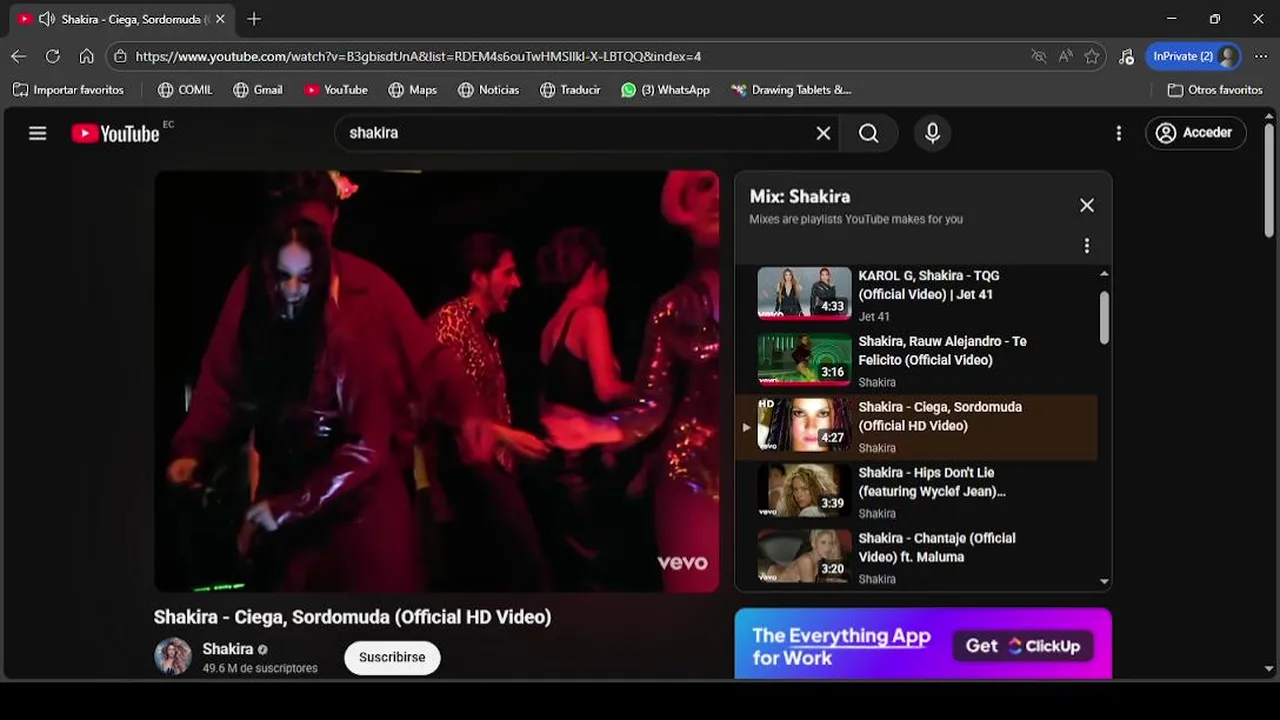The width and height of the screenshot is (1280, 720).
Task: Click the video player area
Action: [x=436, y=381]
